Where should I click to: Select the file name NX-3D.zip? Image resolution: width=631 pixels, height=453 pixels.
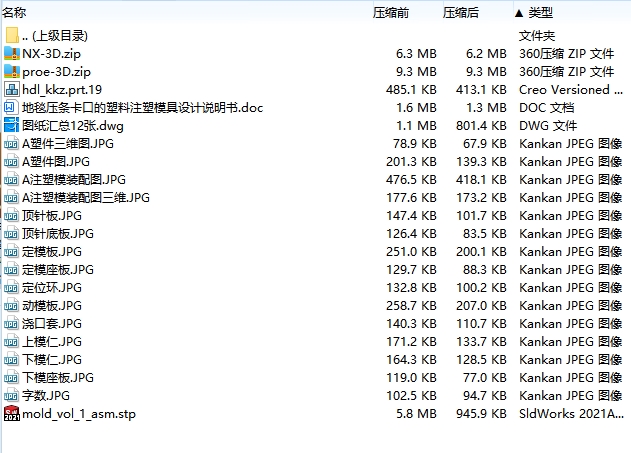pyautogui.click(x=52, y=54)
